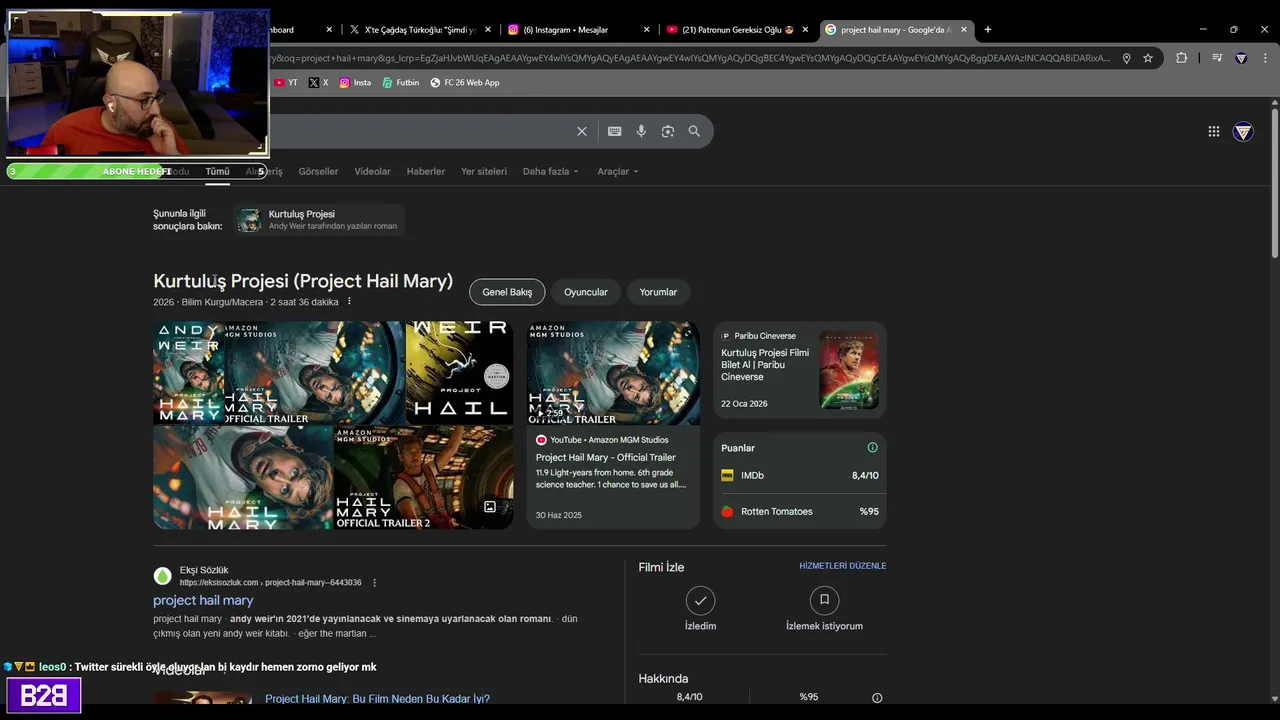
Task: Open the FC 26 Web App bookmark
Action: click(x=465, y=83)
